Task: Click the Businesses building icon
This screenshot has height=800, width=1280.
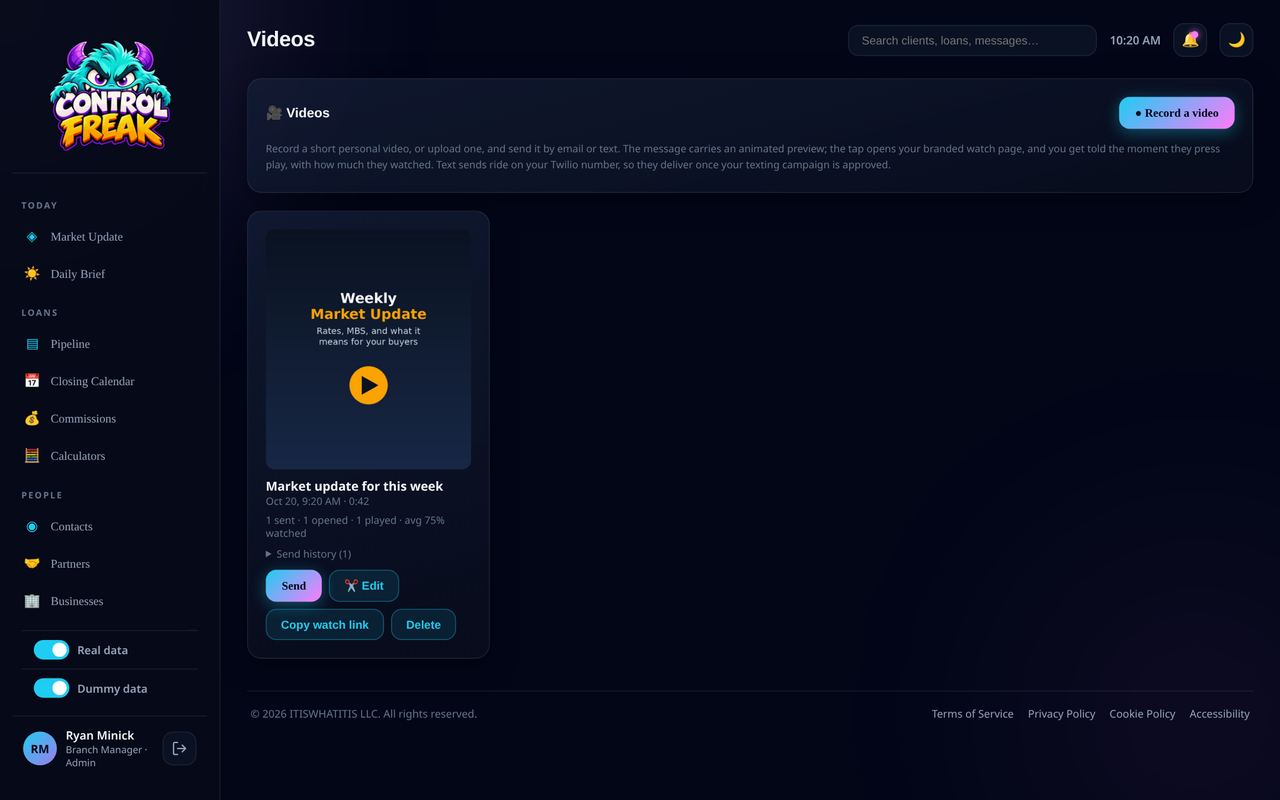Action: click(x=32, y=601)
